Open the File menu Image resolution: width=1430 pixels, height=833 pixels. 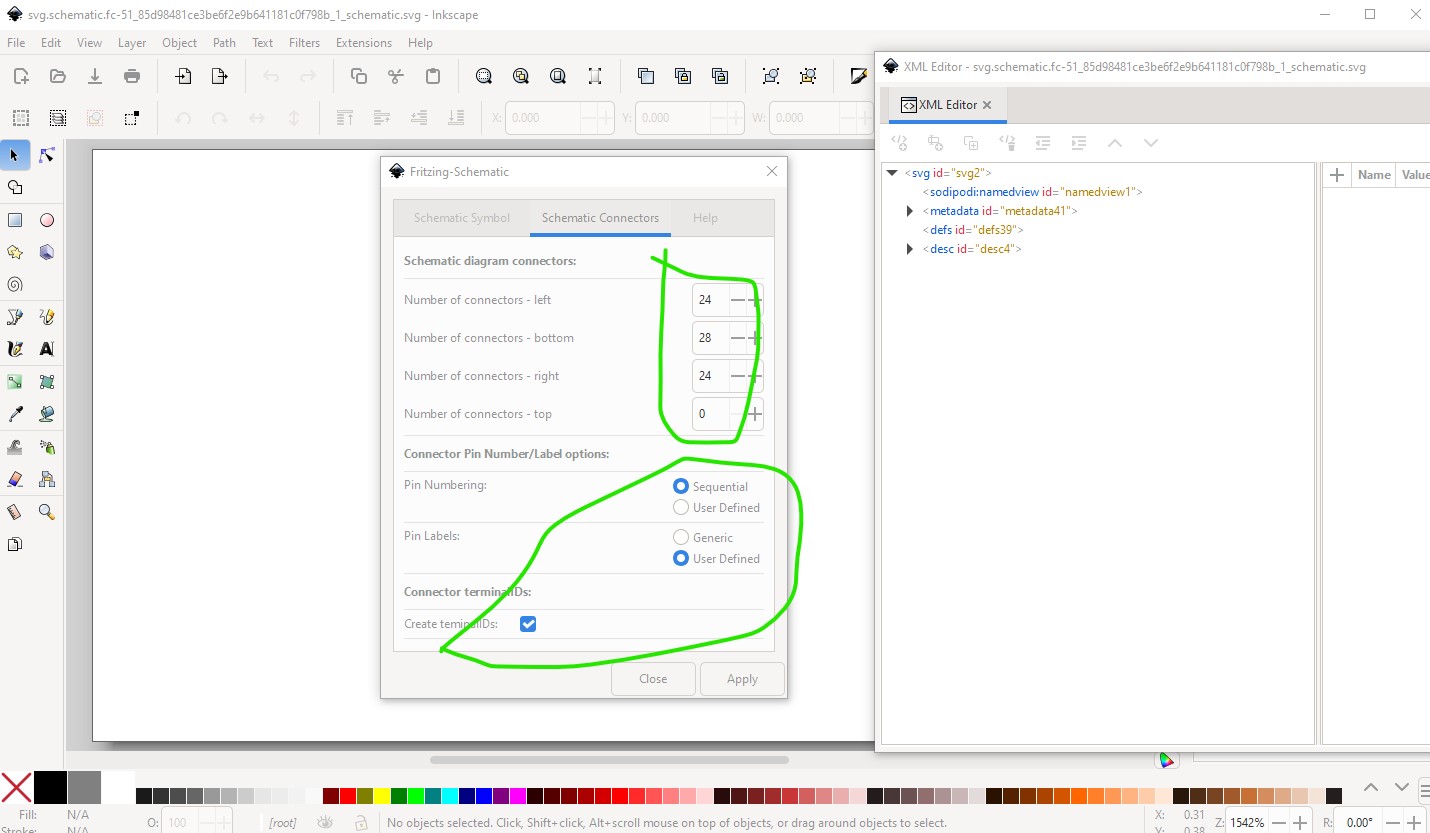pos(16,43)
